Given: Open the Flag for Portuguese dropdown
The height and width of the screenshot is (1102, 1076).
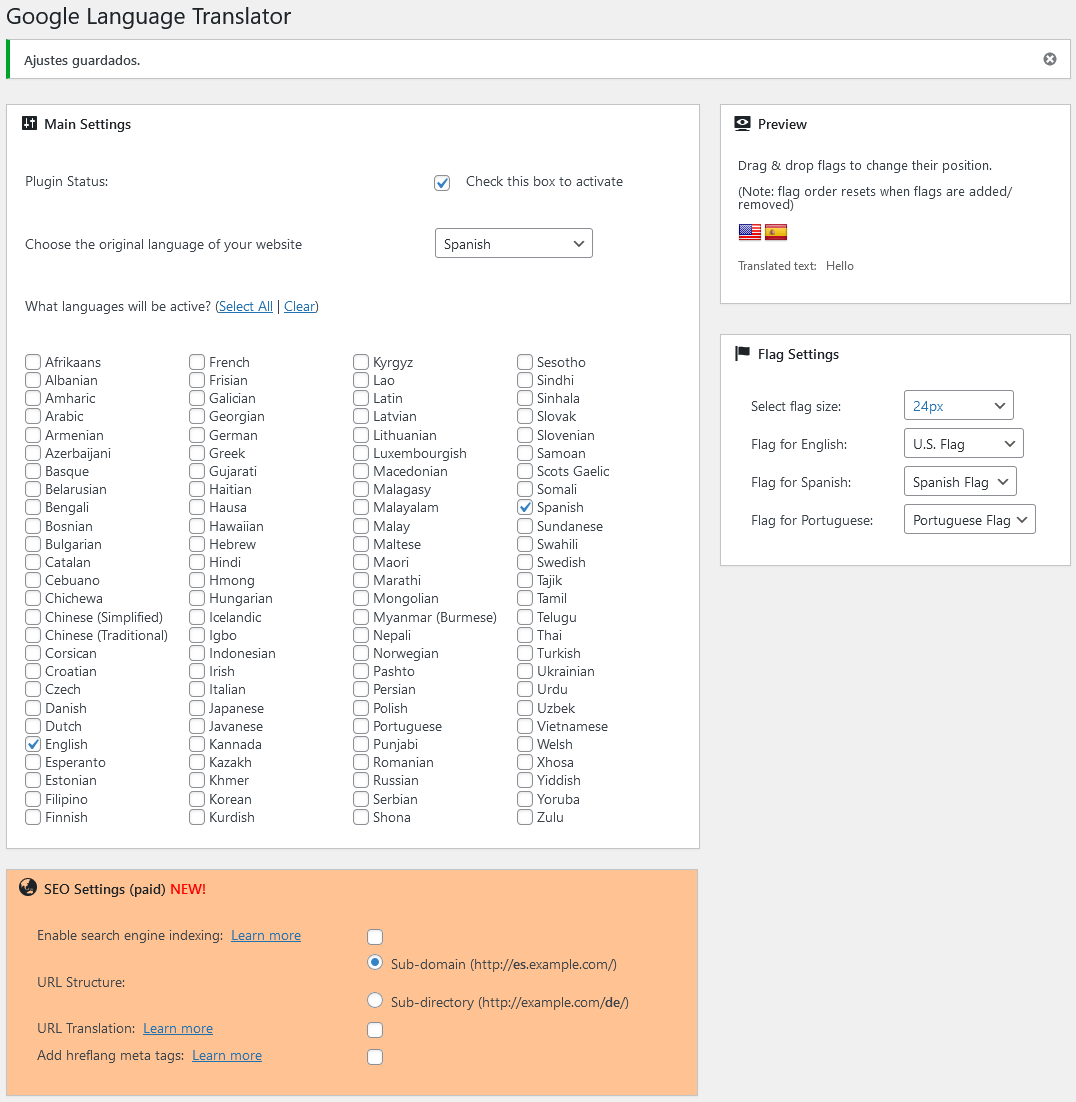Looking at the screenshot, I should pos(968,520).
